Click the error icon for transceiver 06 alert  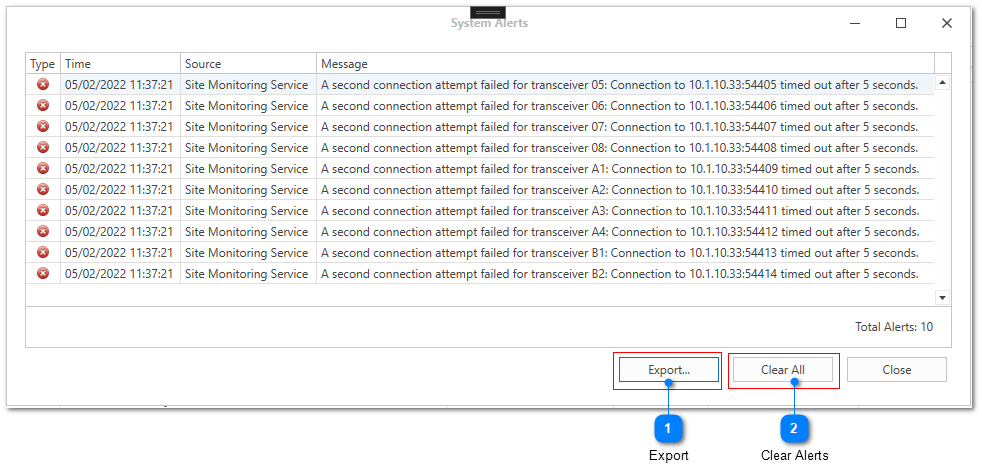point(43,105)
